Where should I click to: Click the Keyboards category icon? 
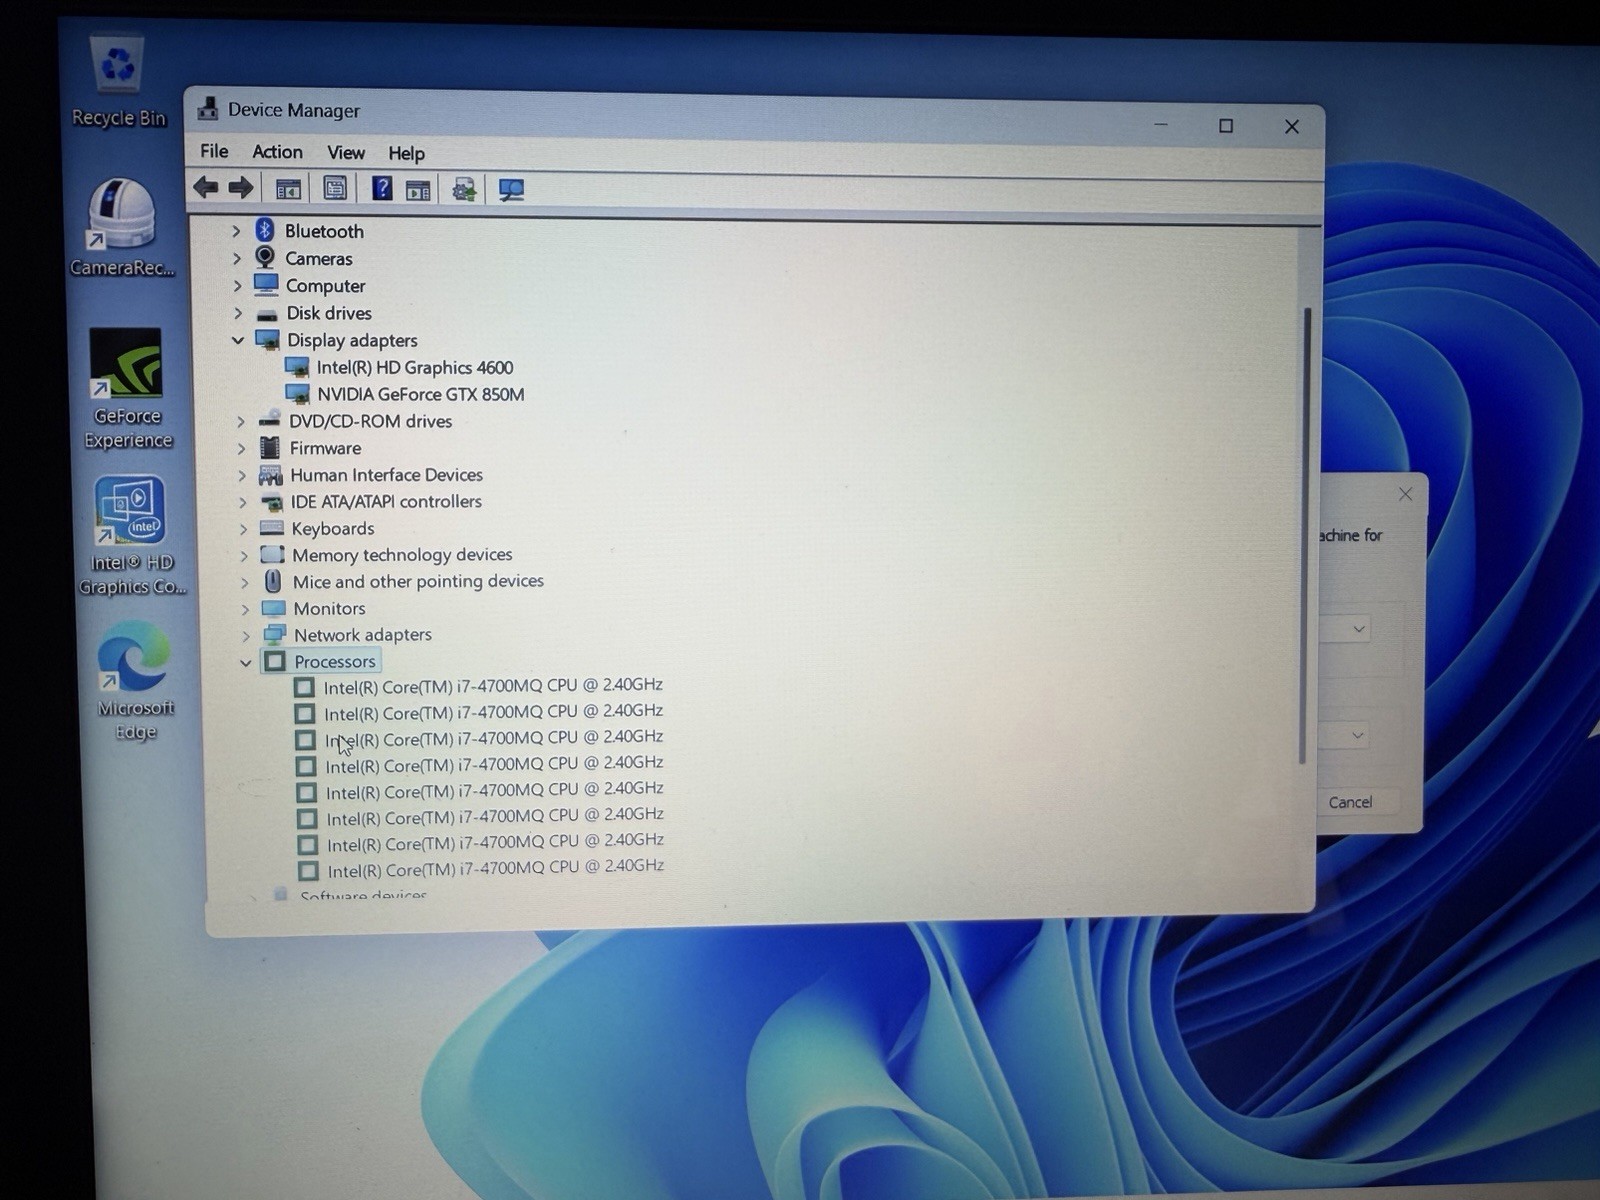pyautogui.click(x=271, y=528)
